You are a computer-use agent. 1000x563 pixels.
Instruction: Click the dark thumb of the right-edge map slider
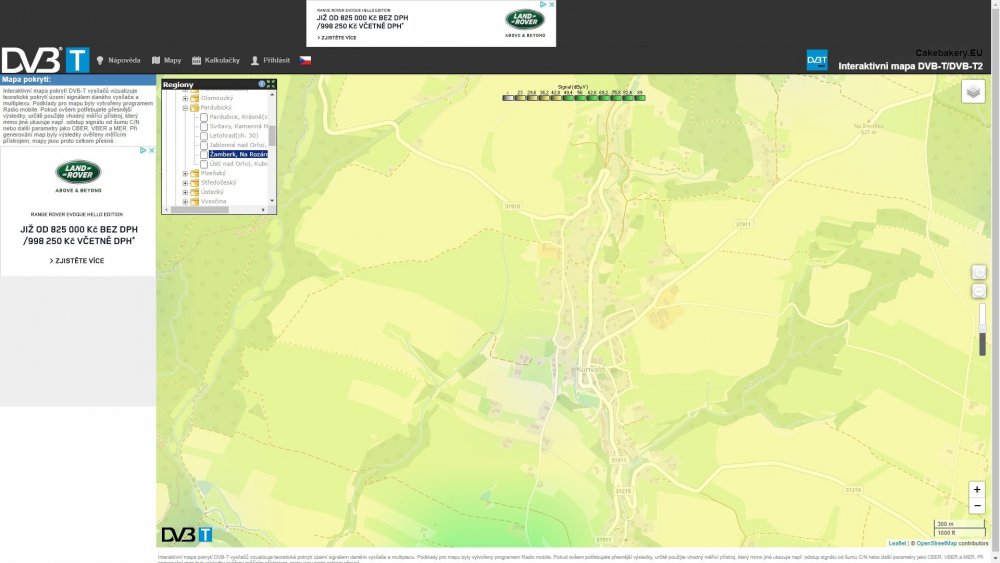coord(982,344)
